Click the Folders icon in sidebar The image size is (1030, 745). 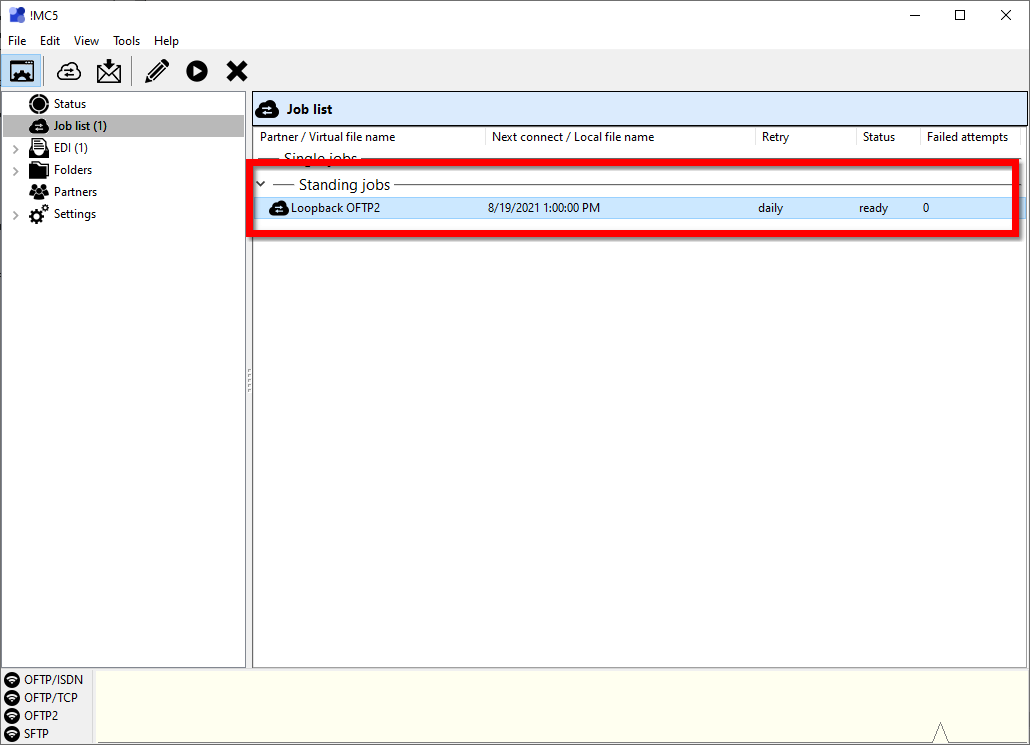click(x=39, y=170)
